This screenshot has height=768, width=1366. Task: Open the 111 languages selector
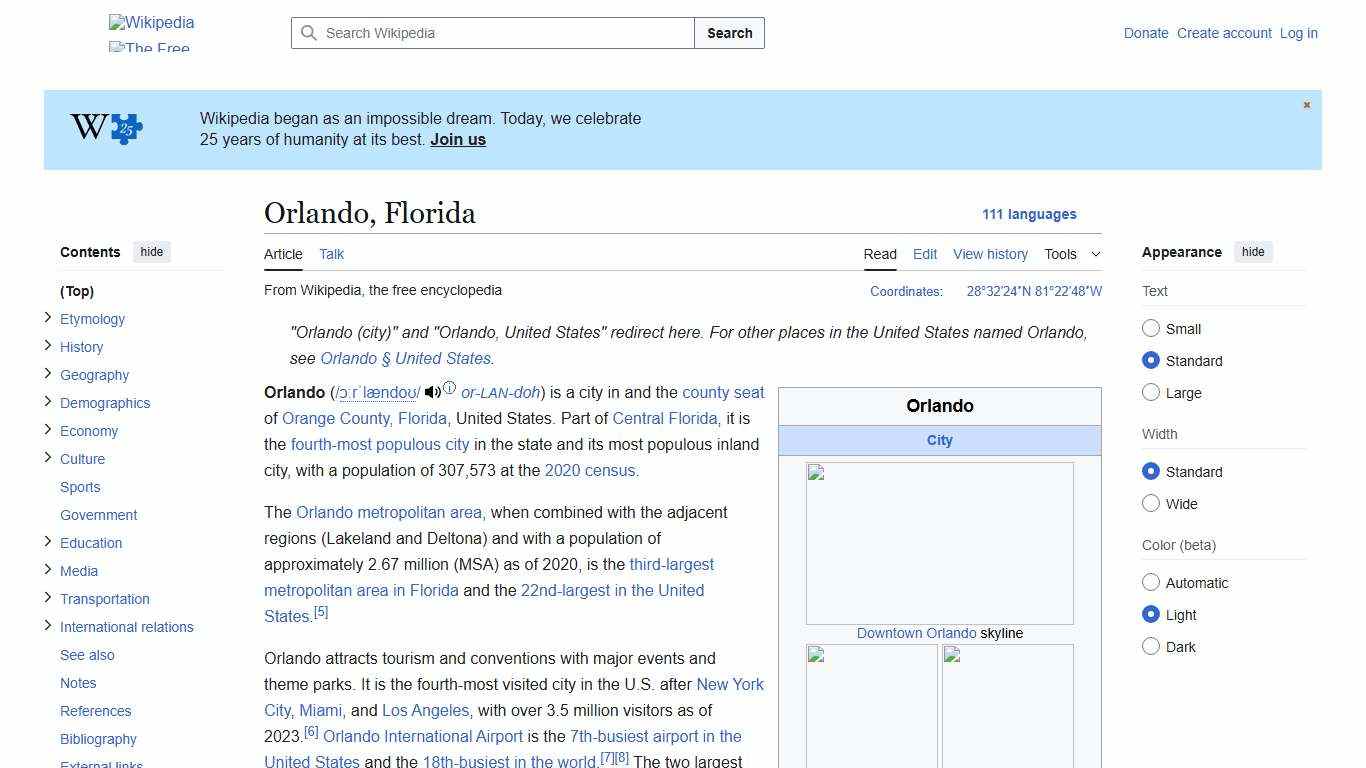point(1030,214)
